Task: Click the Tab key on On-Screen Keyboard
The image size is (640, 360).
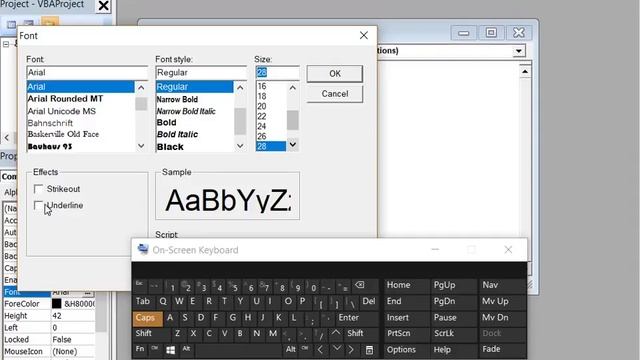Action: pyautogui.click(x=143, y=302)
